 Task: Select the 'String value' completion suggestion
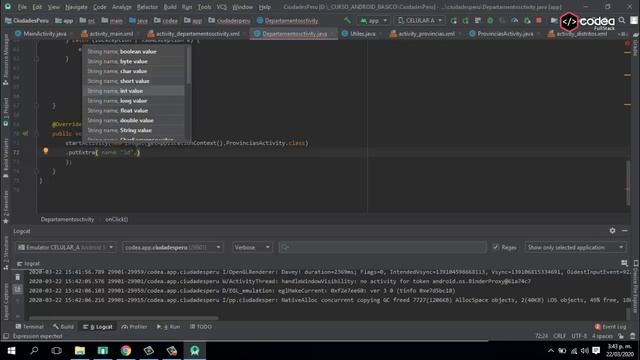[x=134, y=130]
